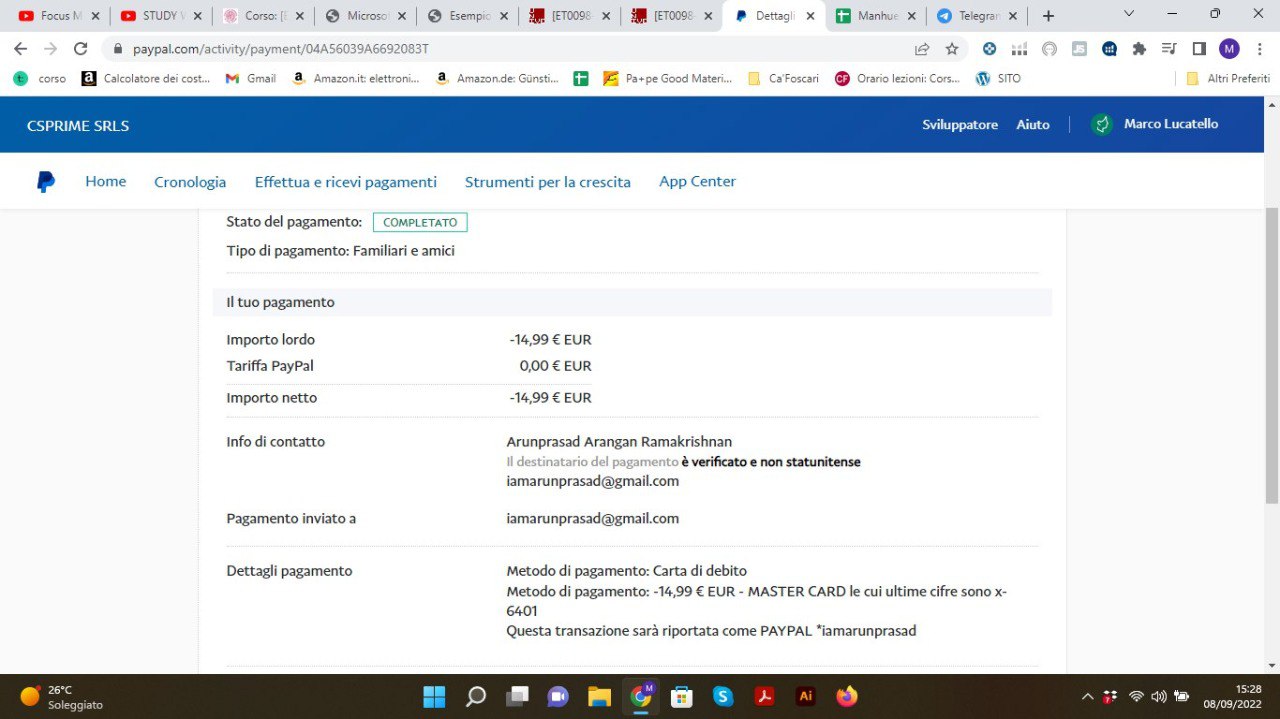
Task: Click the PayPal logo icon
Action: (45, 182)
